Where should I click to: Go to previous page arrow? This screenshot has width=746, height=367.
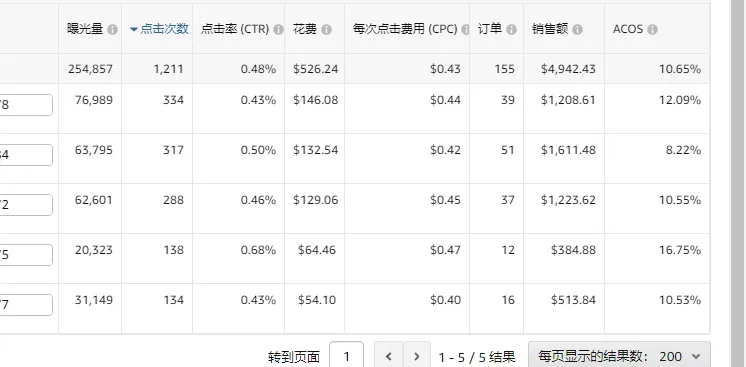tap(388, 356)
